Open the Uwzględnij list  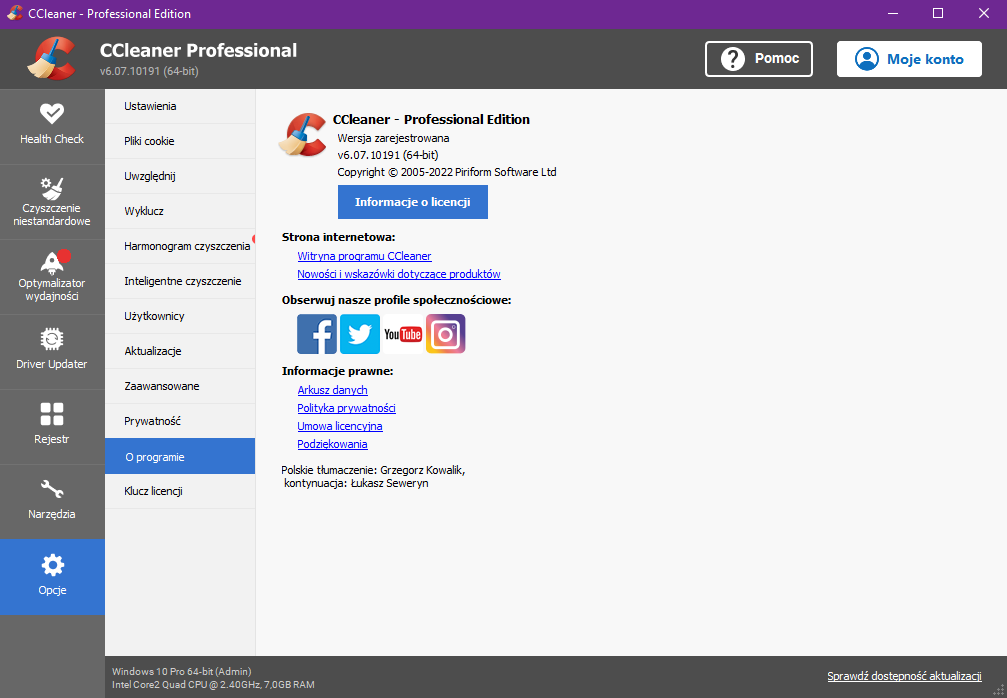pos(180,176)
